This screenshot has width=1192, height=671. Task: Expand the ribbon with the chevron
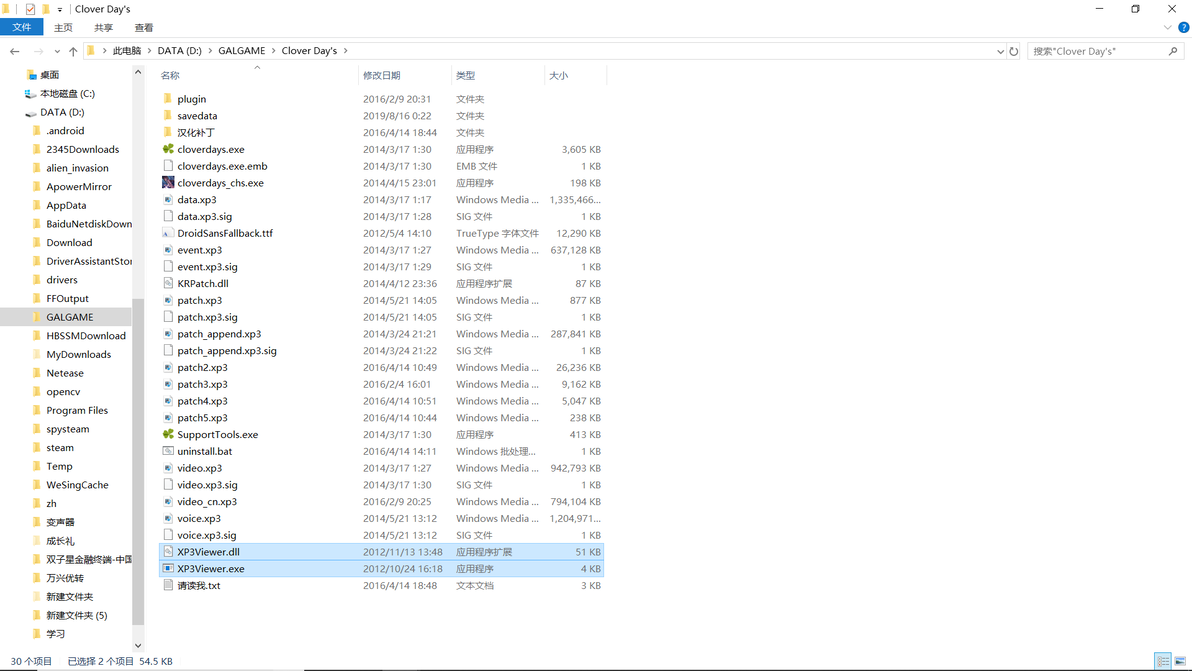tap(1168, 27)
